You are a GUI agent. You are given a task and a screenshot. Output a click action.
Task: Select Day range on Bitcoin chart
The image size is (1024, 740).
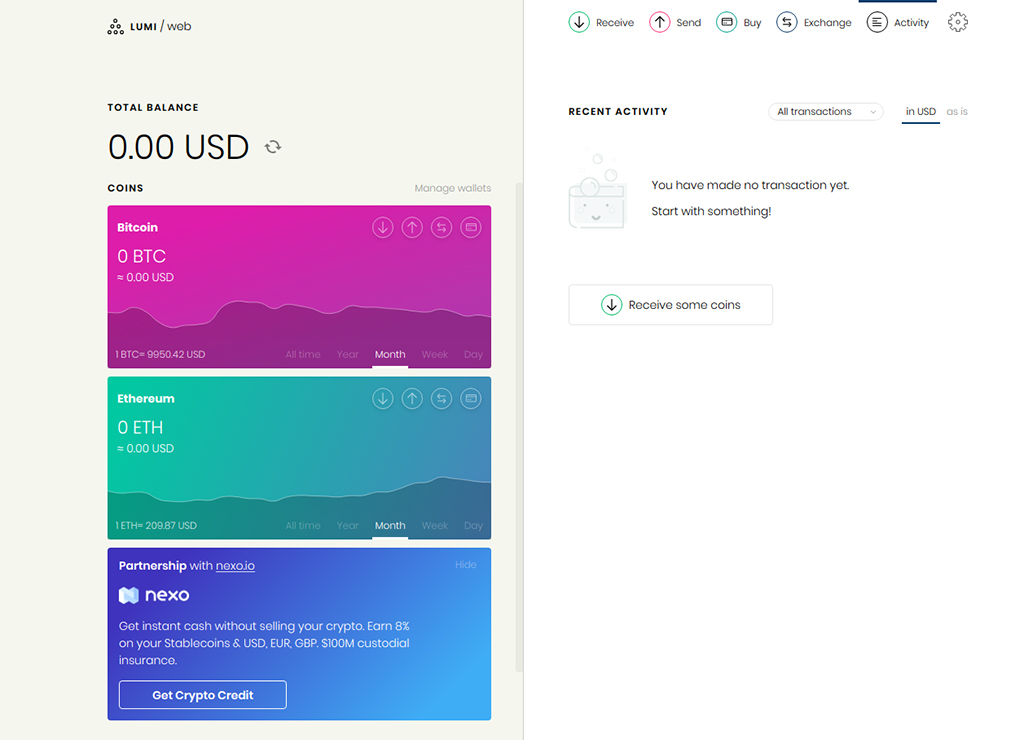click(473, 355)
